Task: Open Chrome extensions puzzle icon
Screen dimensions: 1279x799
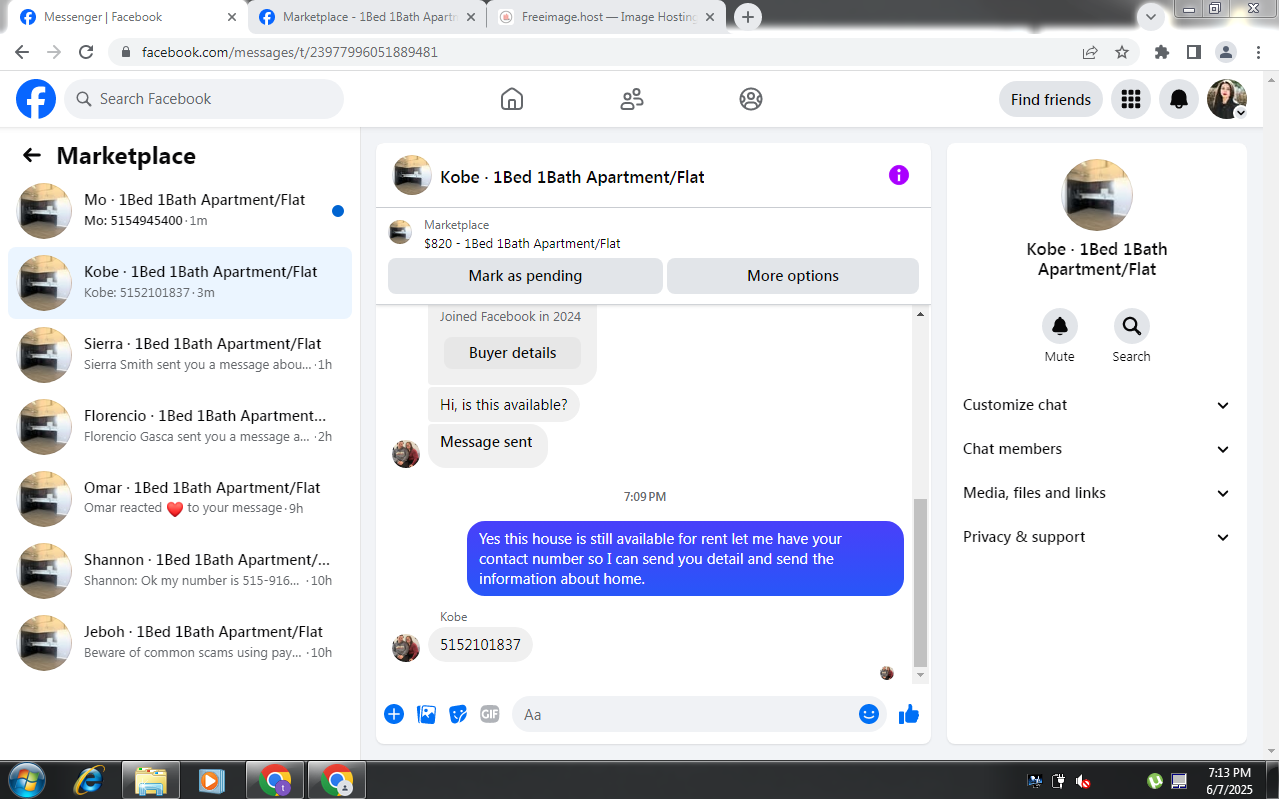Action: [1161, 52]
